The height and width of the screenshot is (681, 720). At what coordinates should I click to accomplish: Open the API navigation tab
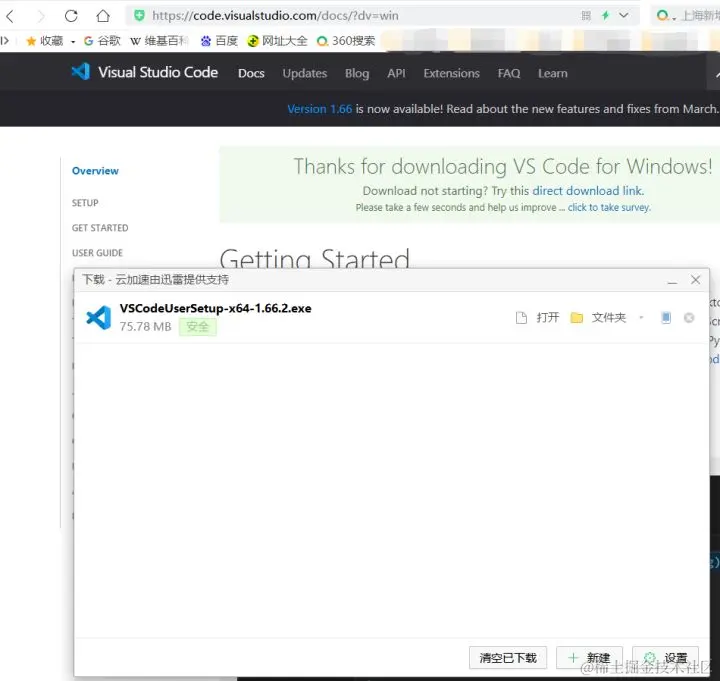[396, 73]
